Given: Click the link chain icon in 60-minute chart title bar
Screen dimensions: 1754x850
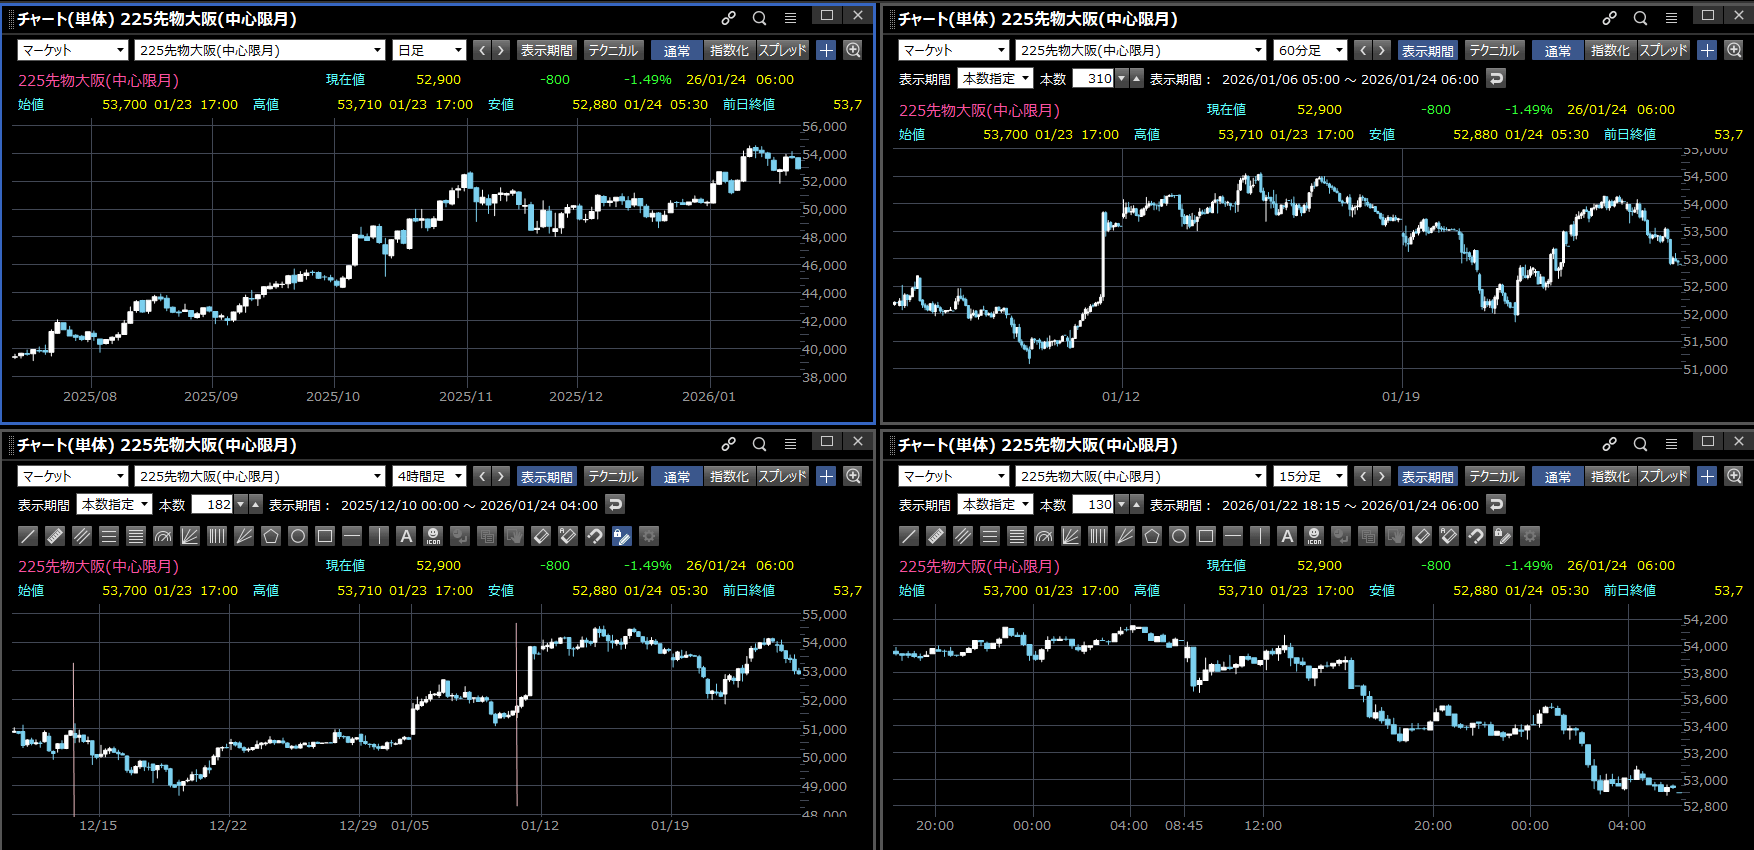Looking at the screenshot, I should tap(1609, 18).
